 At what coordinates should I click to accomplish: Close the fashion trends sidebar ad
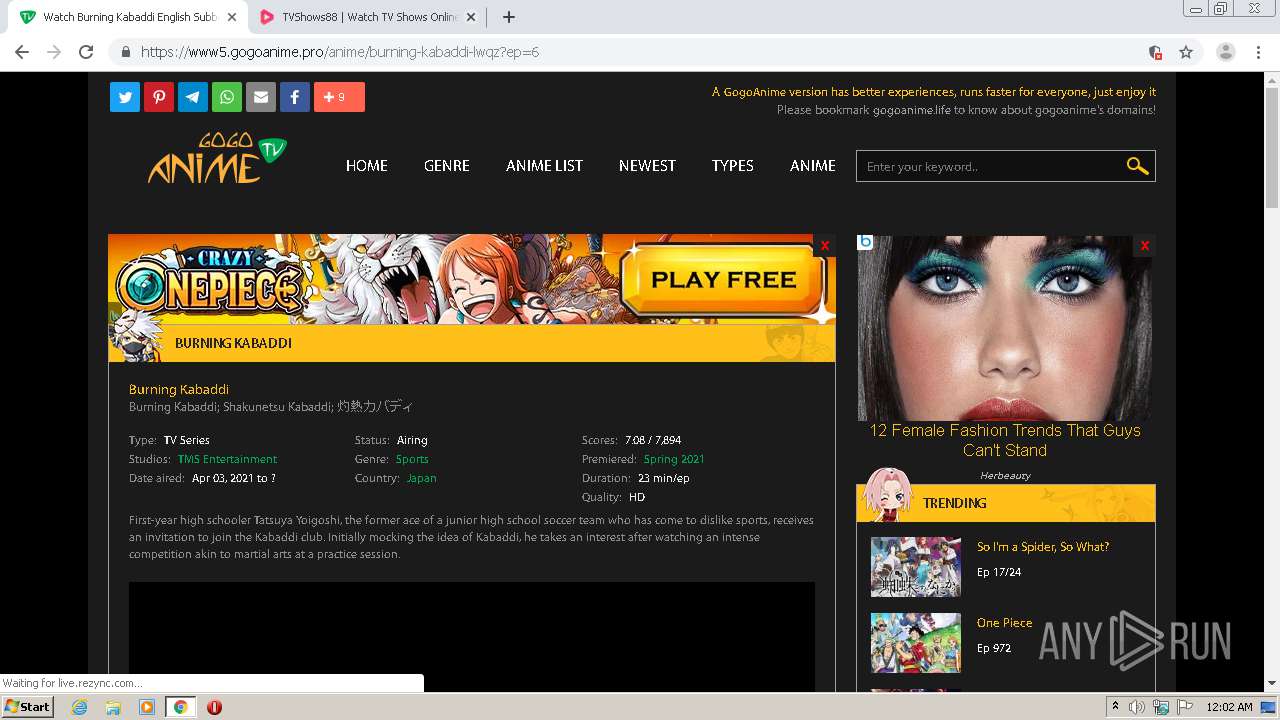click(1145, 245)
